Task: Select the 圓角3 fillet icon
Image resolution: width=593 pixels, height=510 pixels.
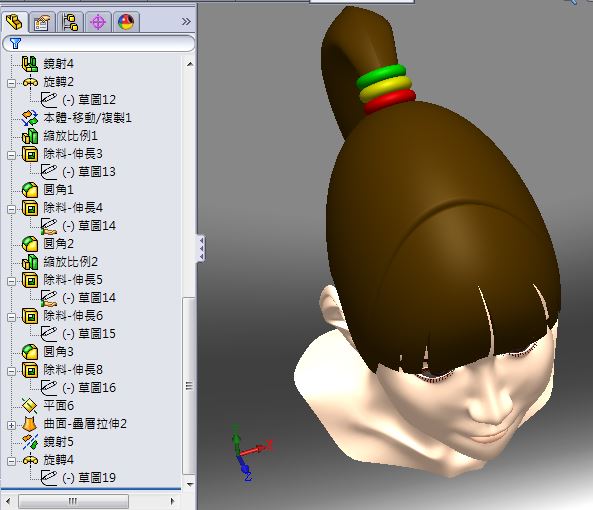Action: click(29, 352)
